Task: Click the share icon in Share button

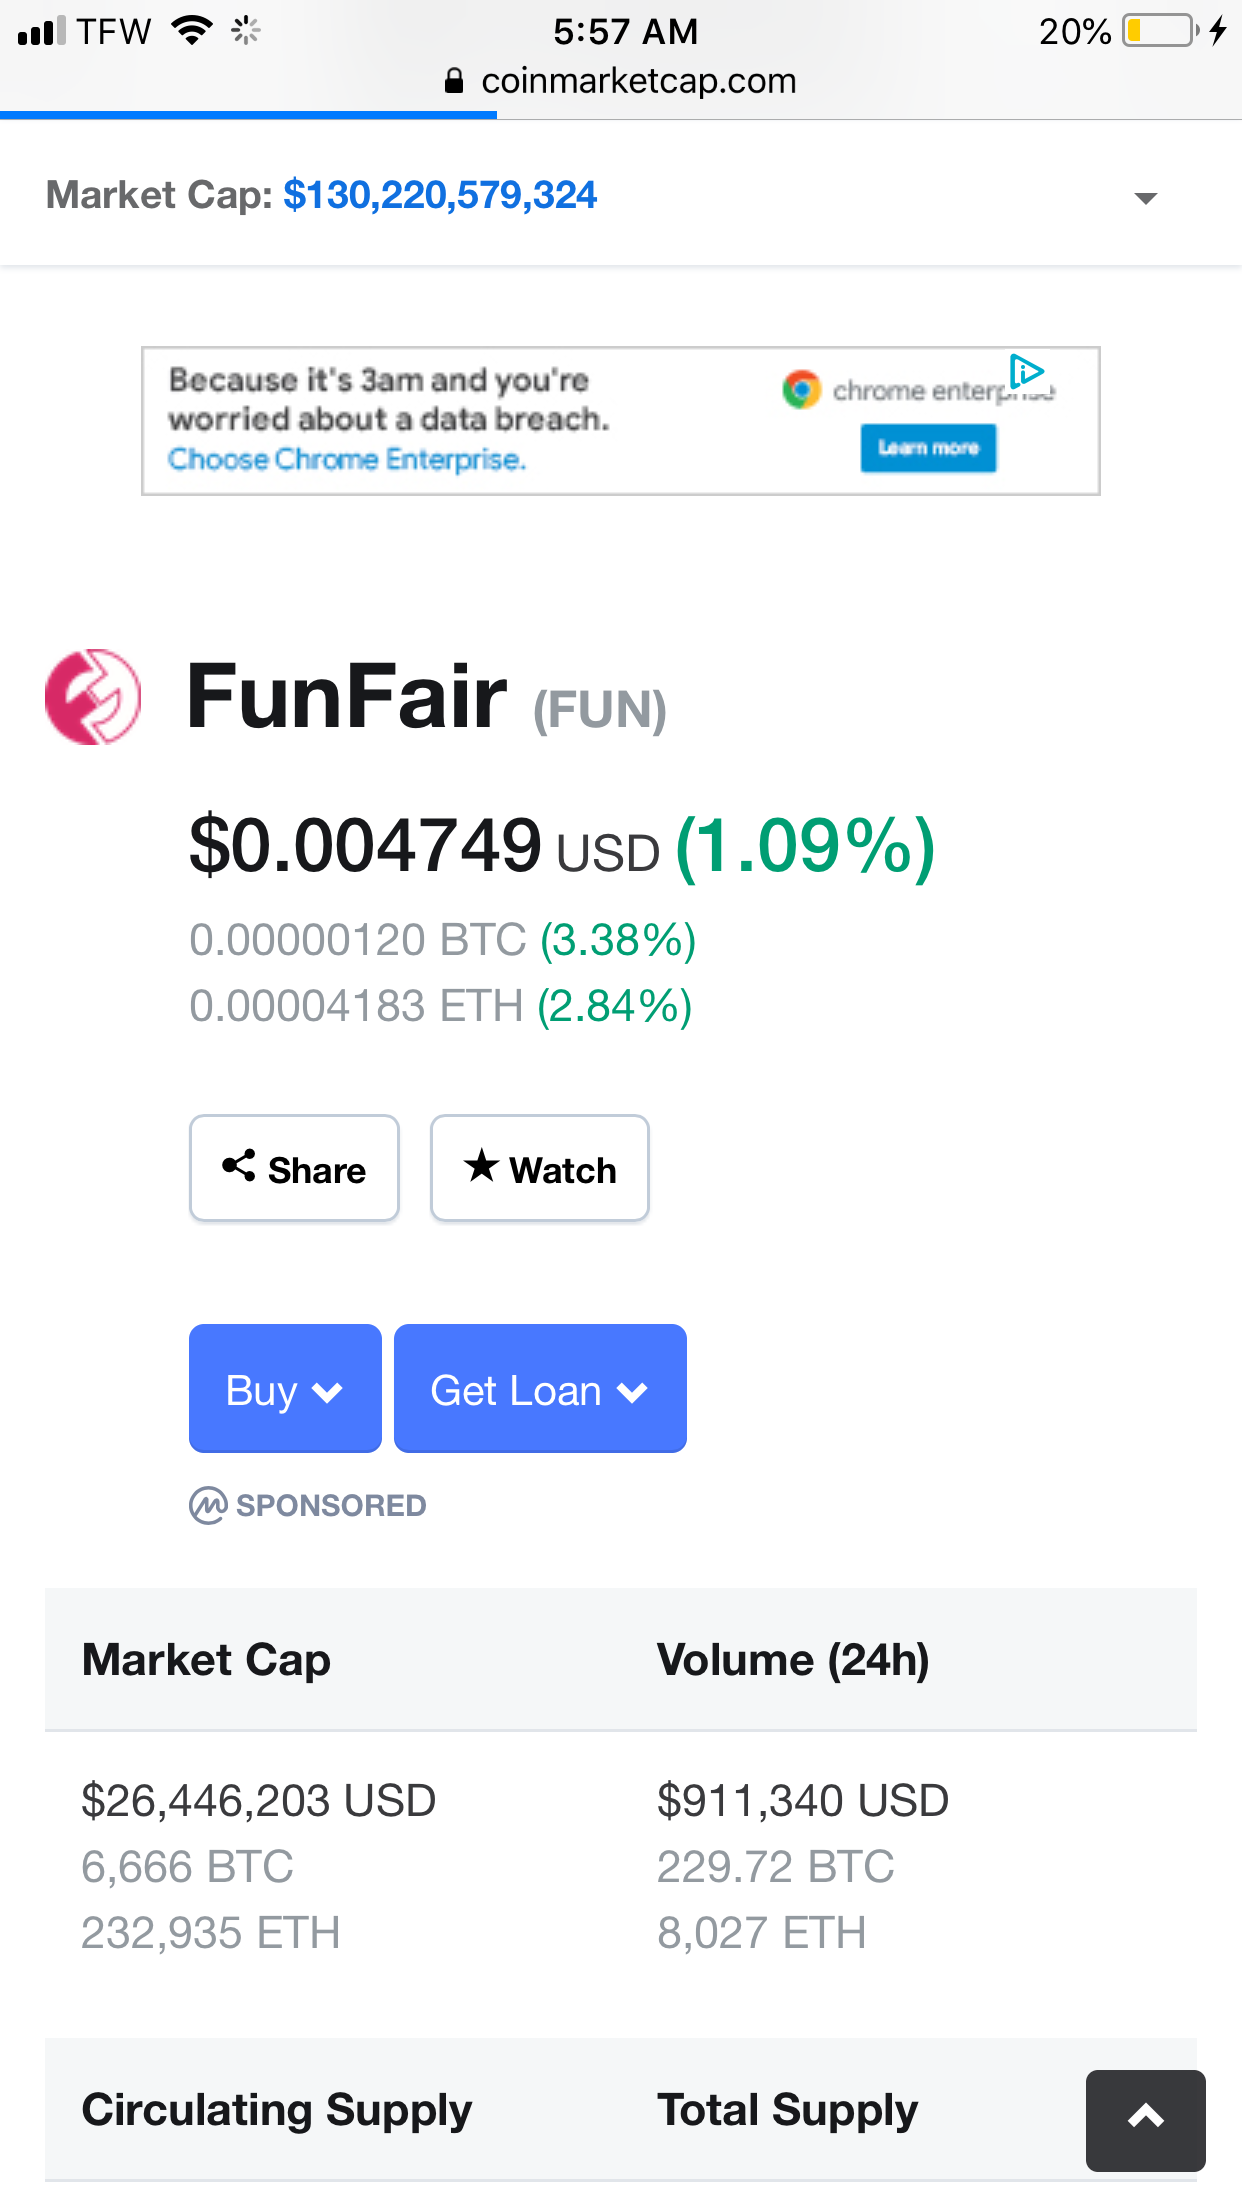Action: pyautogui.click(x=239, y=1165)
